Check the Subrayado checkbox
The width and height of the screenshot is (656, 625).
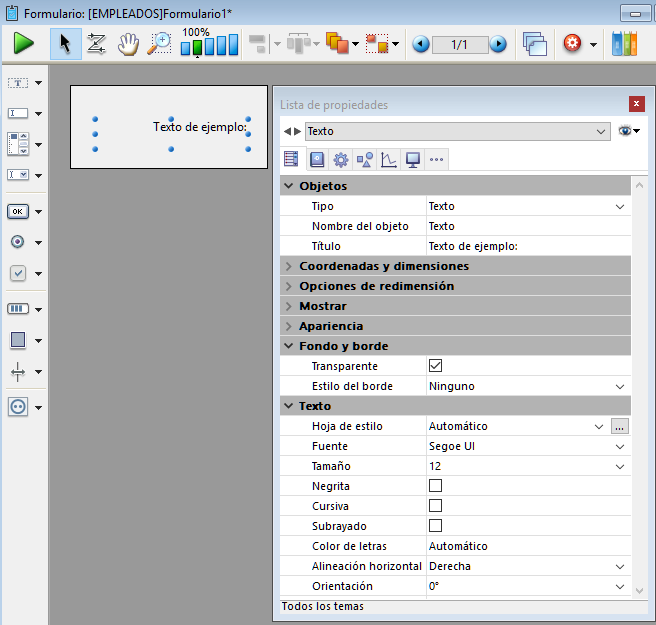(435, 526)
